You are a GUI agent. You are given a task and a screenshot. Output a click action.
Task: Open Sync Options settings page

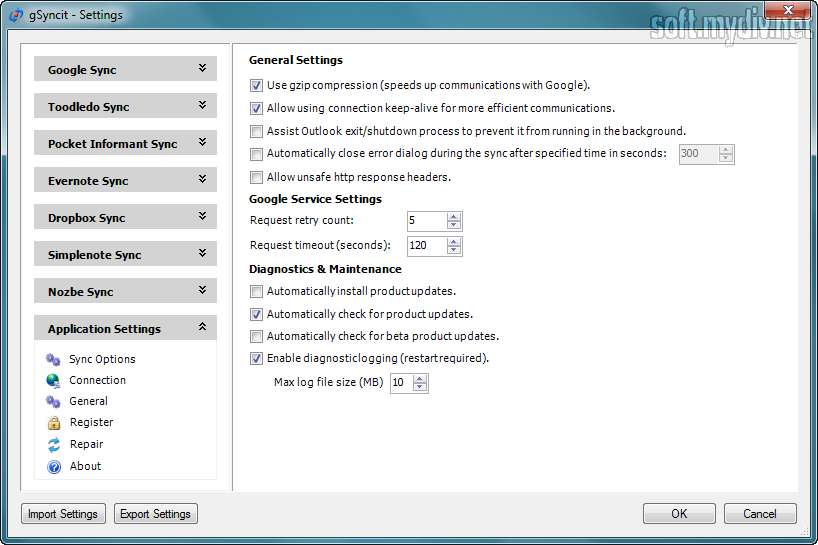[x=102, y=359]
